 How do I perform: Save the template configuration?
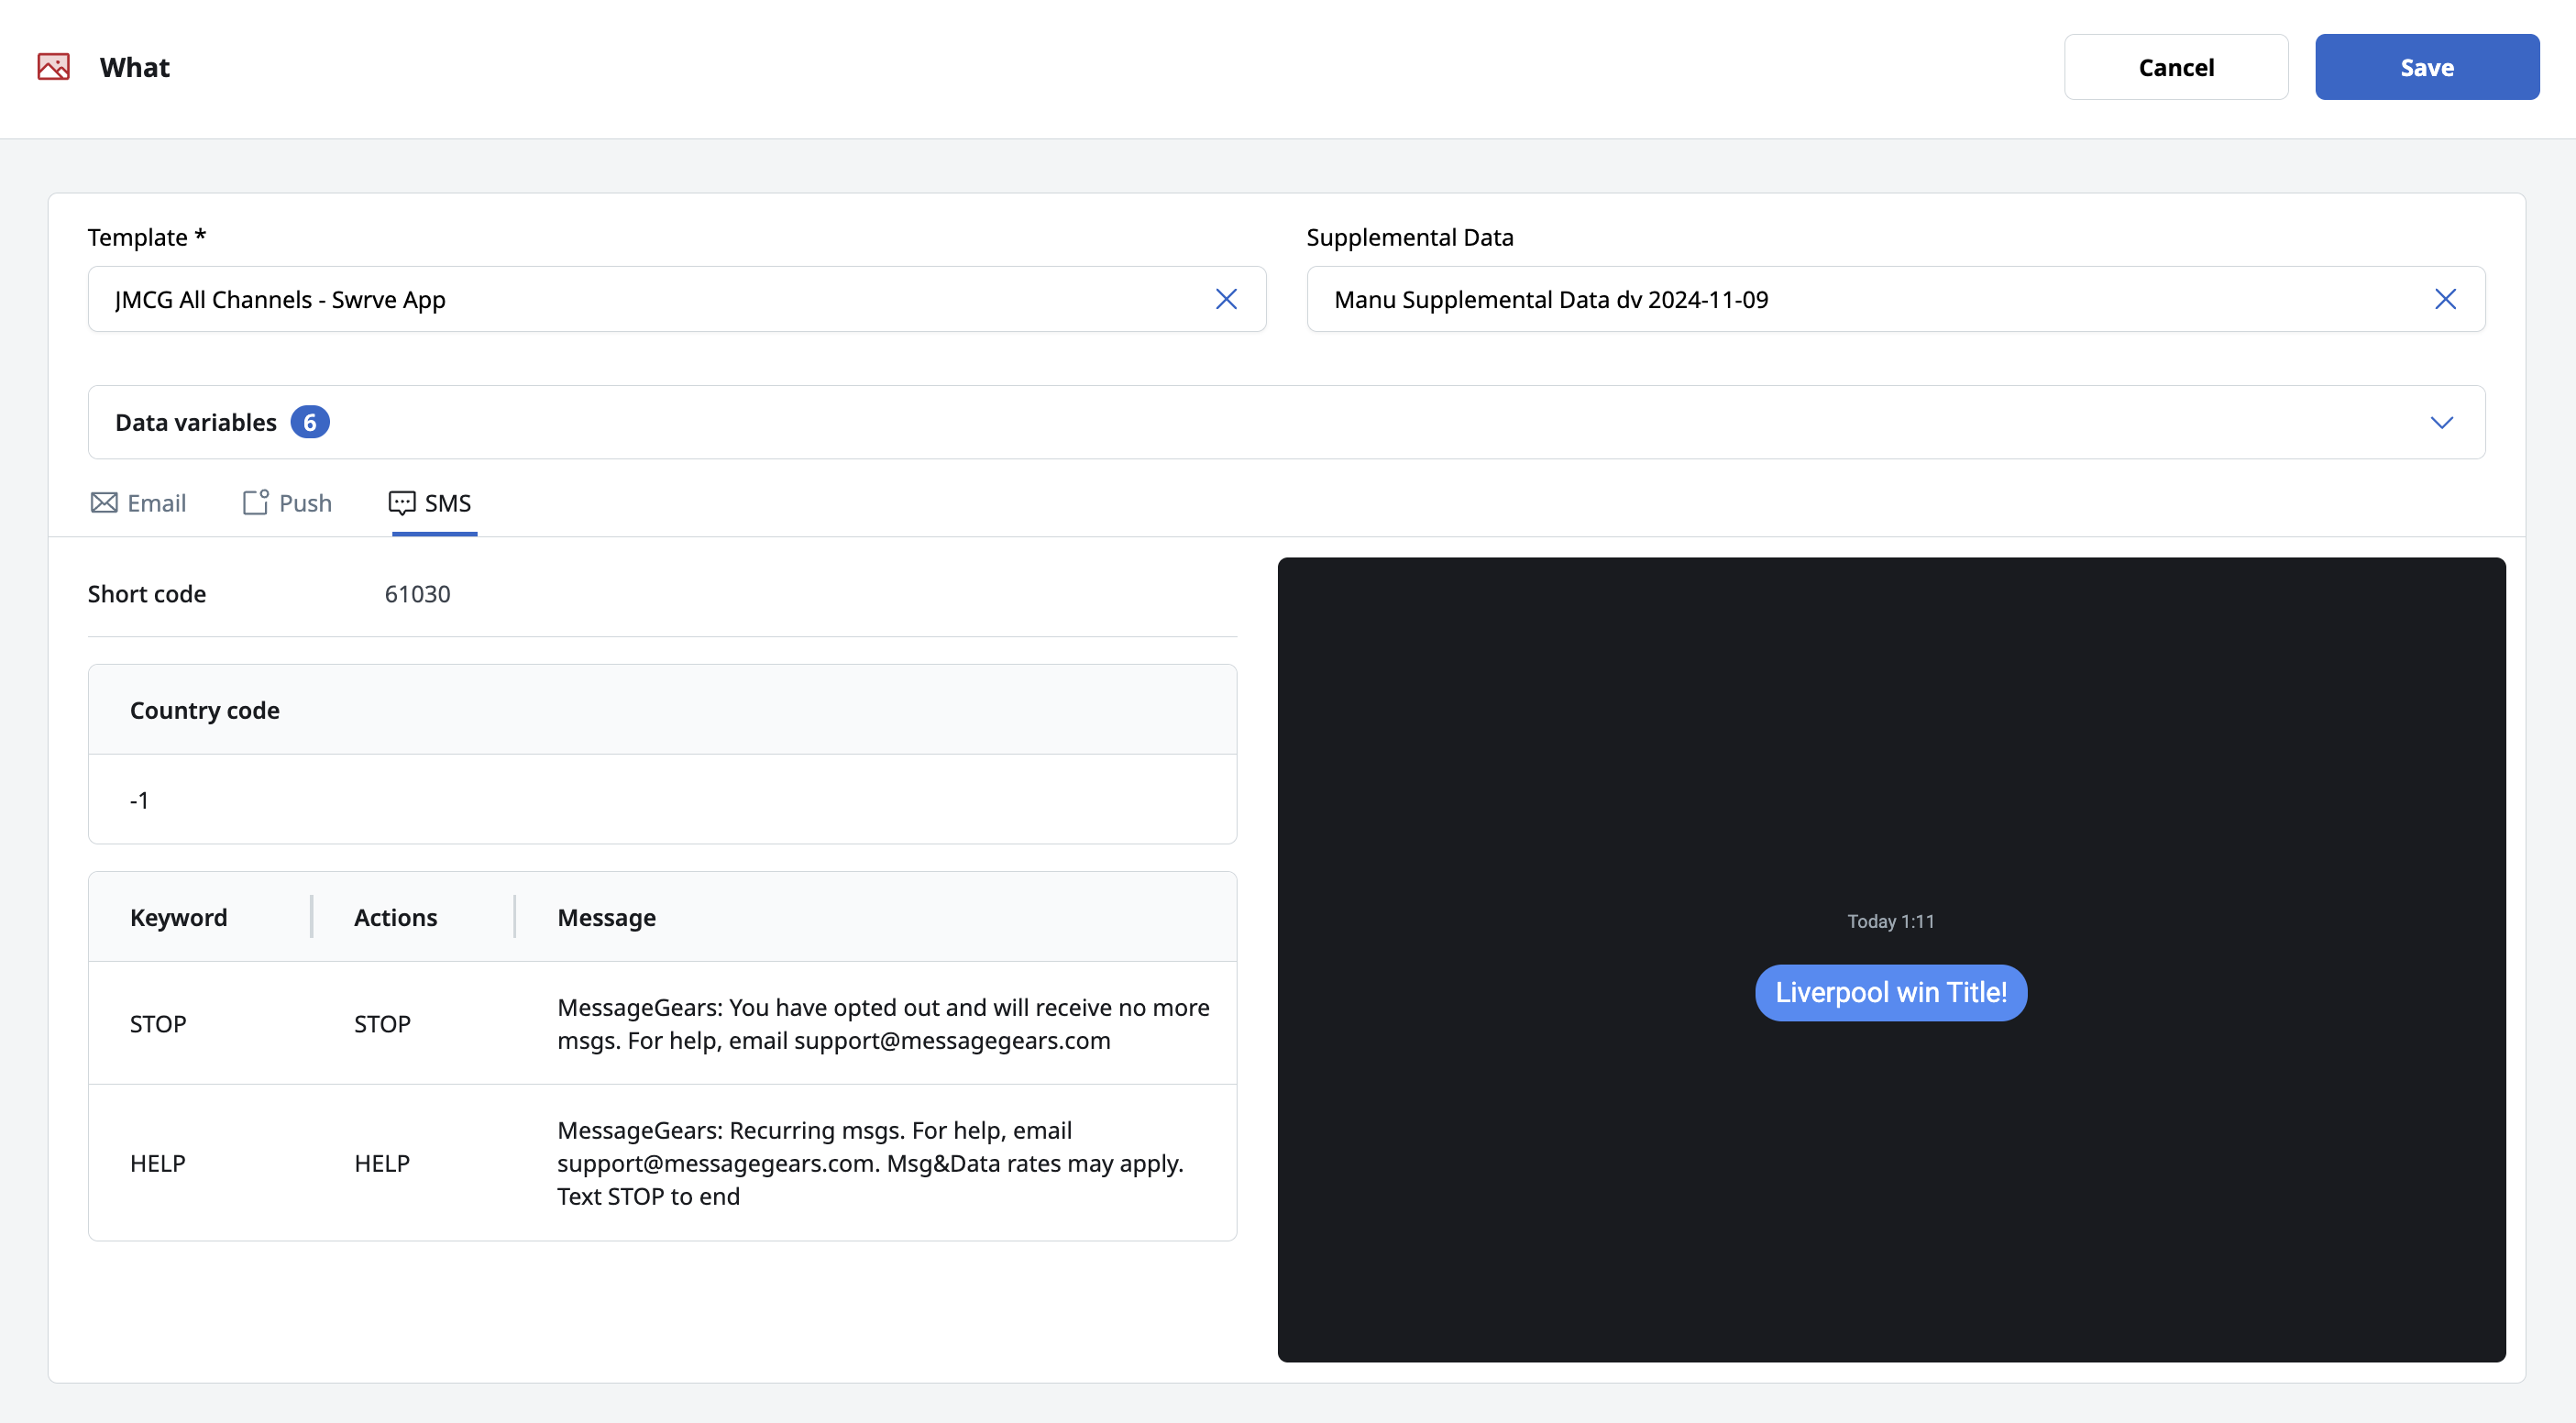(2427, 67)
